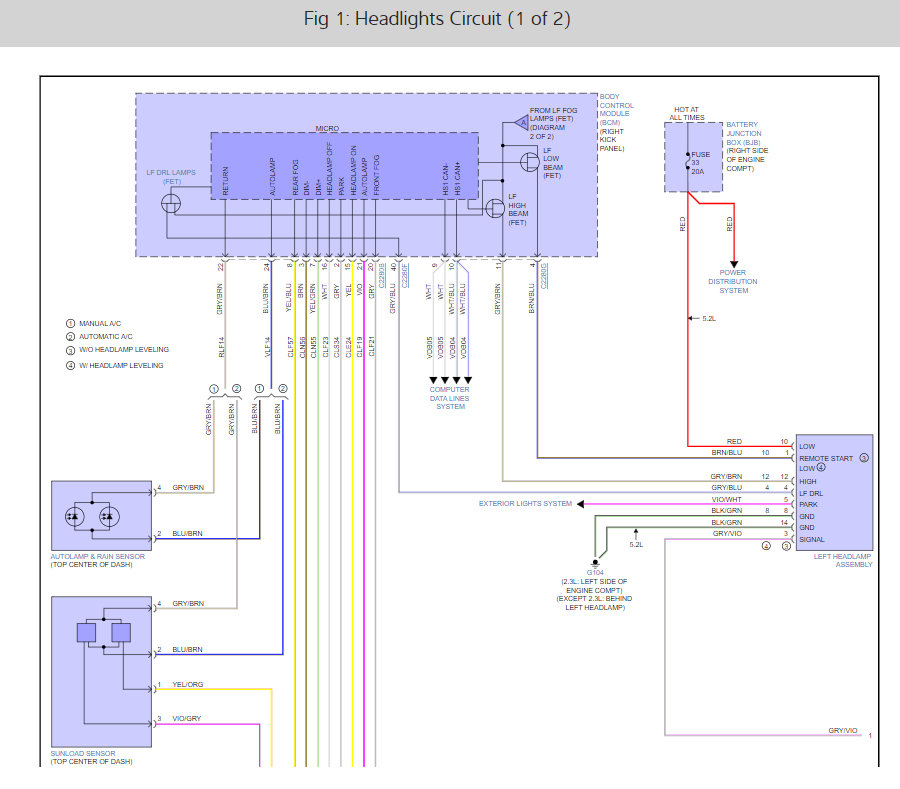Click the 'VIO/GRY' wire label

(187, 718)
